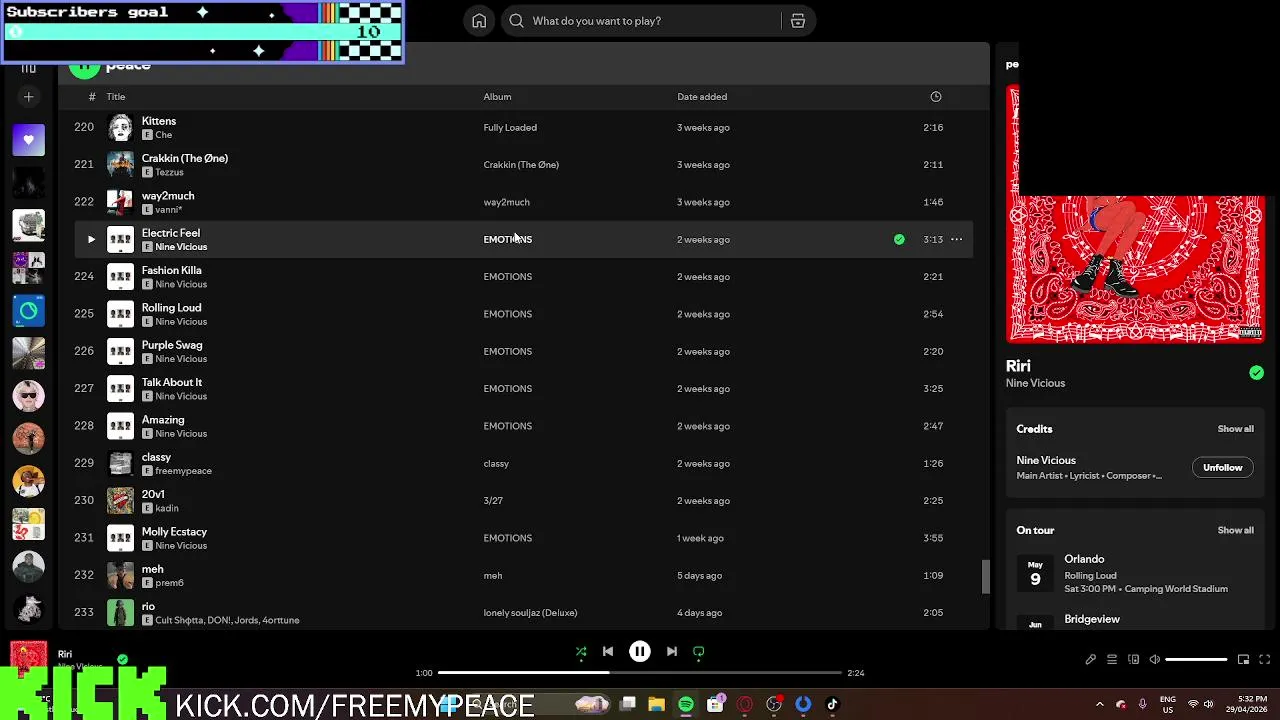Viewport: 1280px width, 720px height.
Task: Select the 20v1 track
Action: point(523,501)
